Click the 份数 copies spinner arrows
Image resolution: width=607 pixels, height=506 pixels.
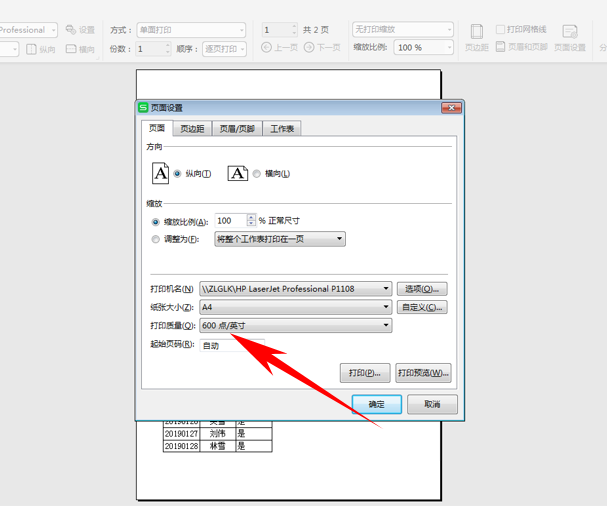point(168,49)
